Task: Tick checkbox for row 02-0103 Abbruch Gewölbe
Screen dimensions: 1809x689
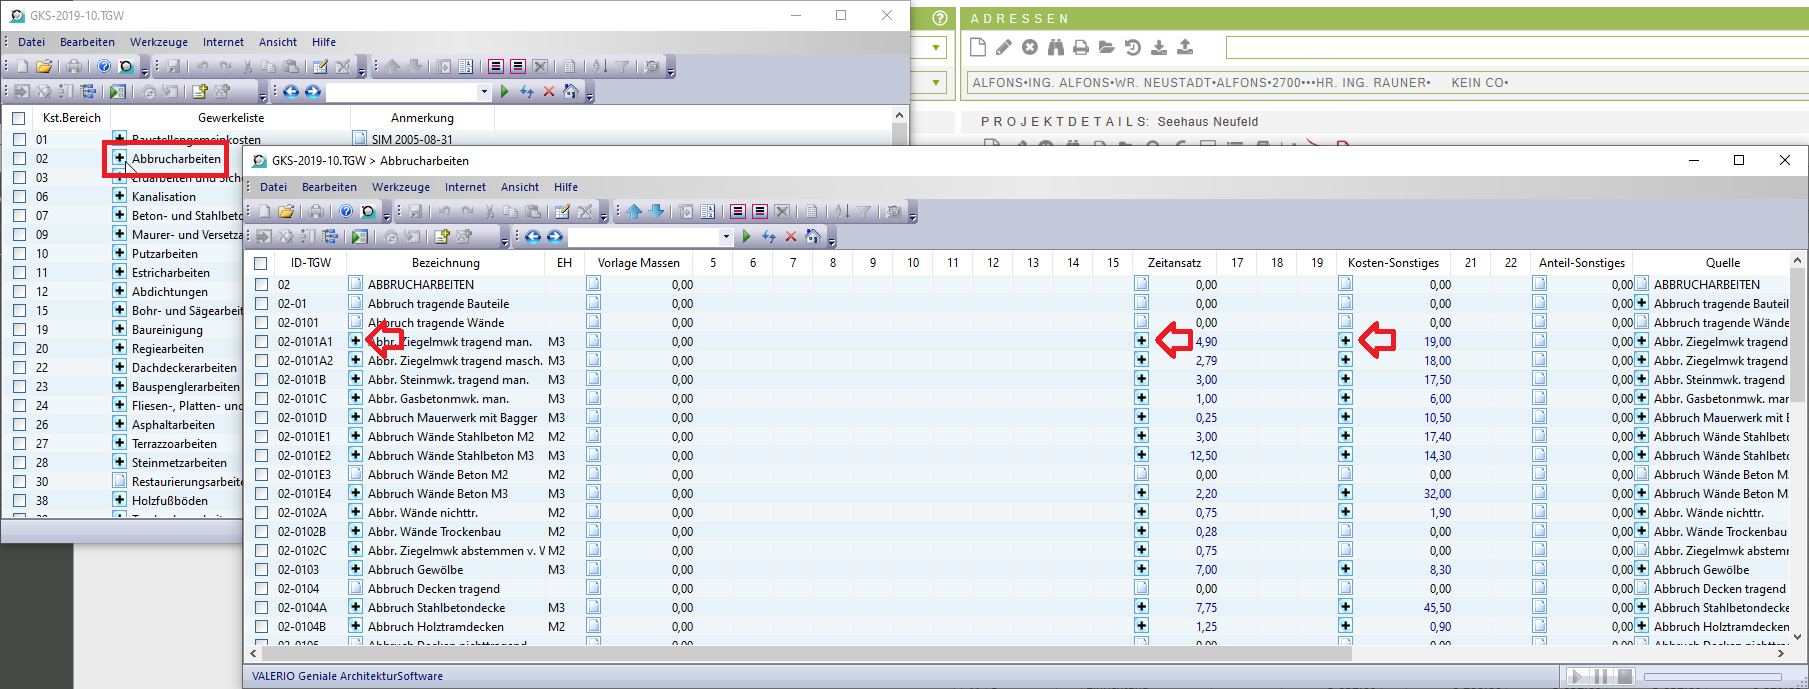Action: click(x=261, y=570)
